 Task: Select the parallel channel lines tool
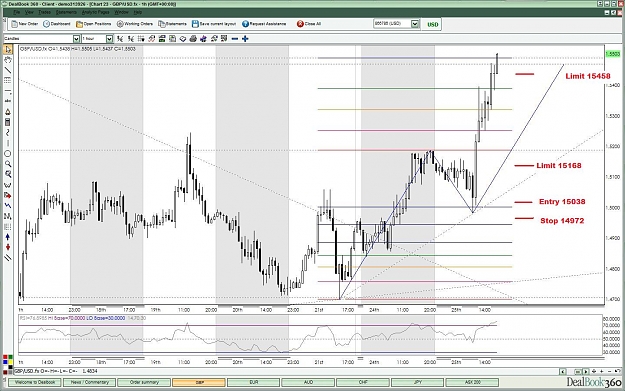pyautogui.click(x=8, y=258)
